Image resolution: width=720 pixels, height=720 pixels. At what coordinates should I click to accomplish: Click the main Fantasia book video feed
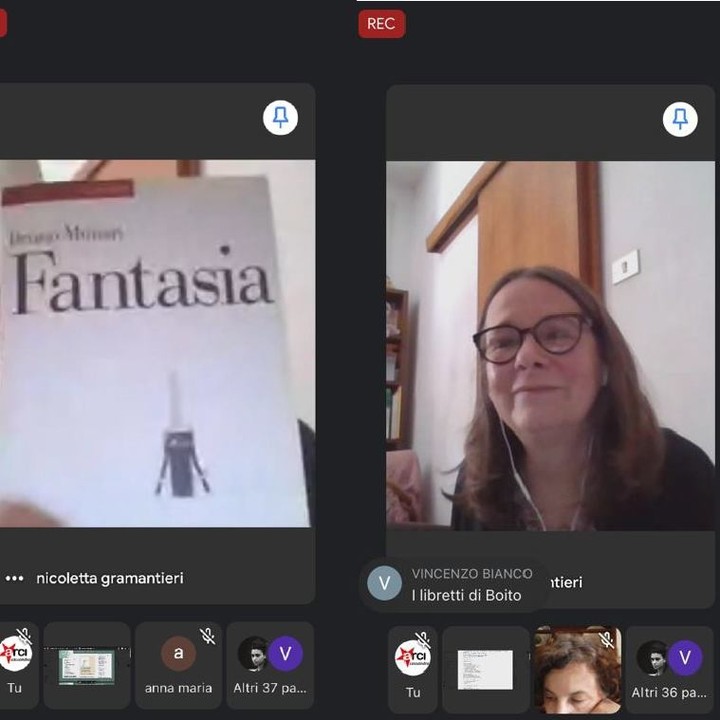pyautogui.click(x=158, y=343)
